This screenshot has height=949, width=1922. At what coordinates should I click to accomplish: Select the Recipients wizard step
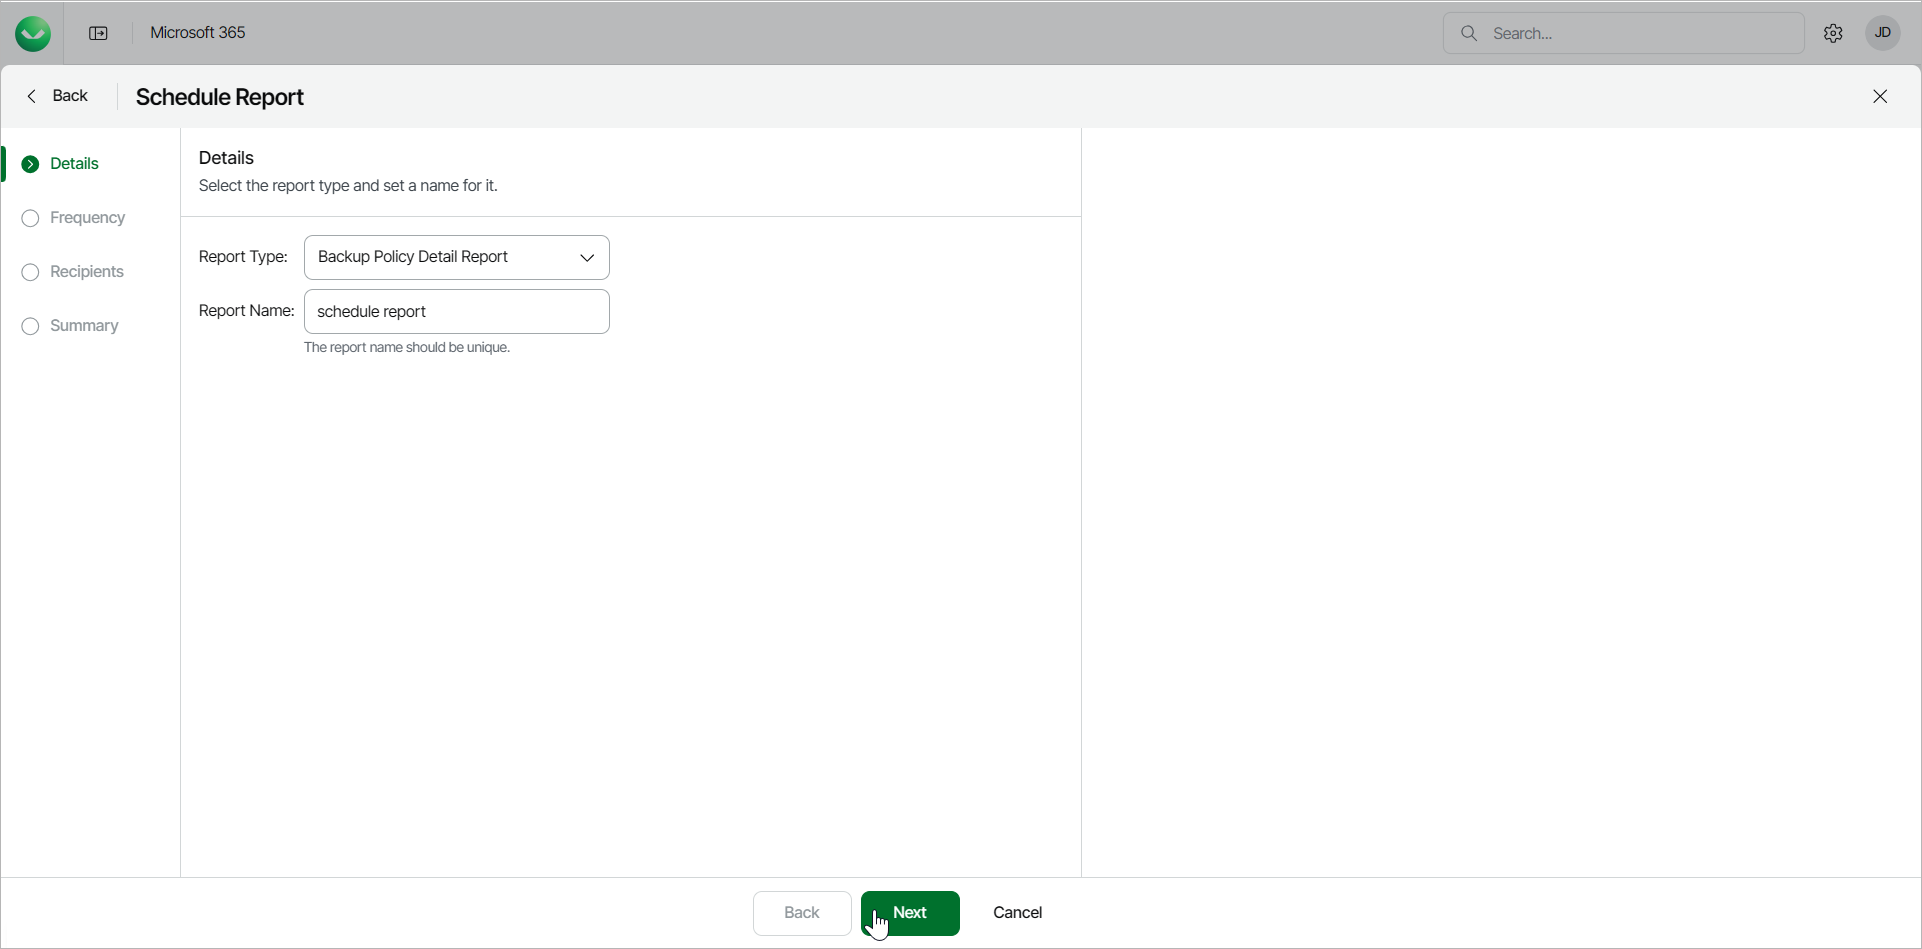click(x=72, y=272)
